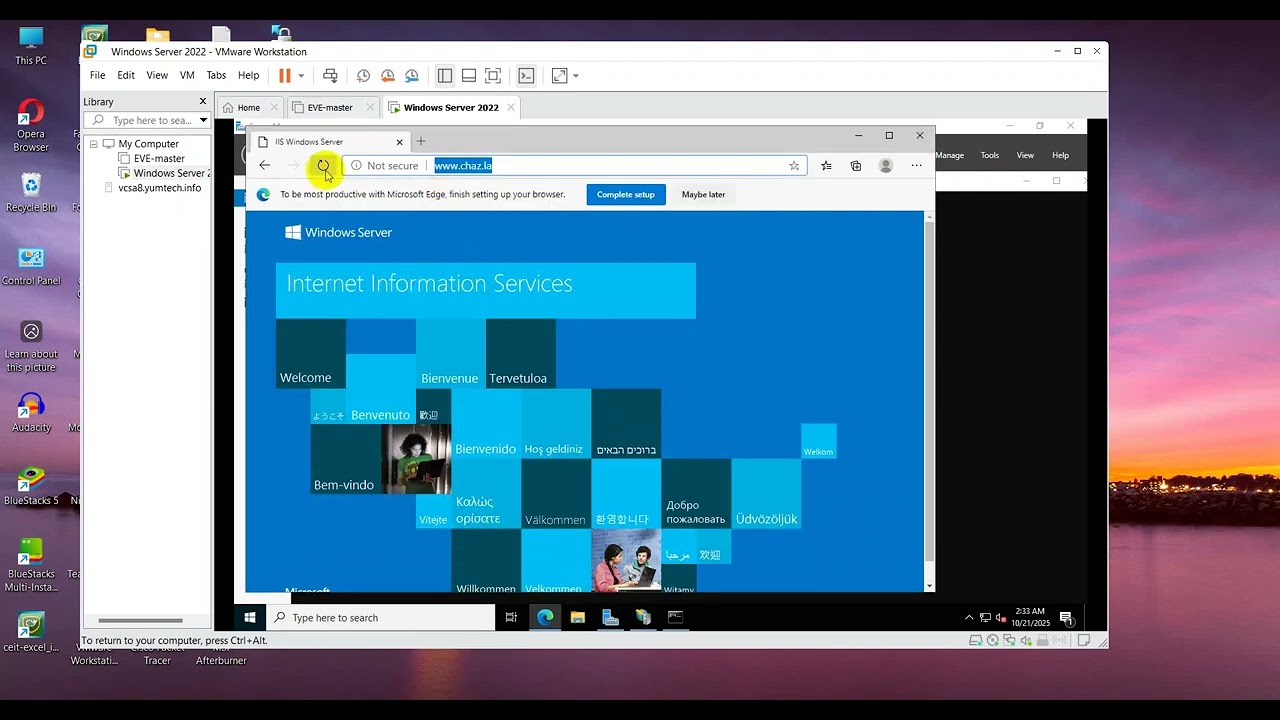Screen dimensions: 1280x720
Task: Open File Explorer on guest taskbar
Action: [578, 617]
